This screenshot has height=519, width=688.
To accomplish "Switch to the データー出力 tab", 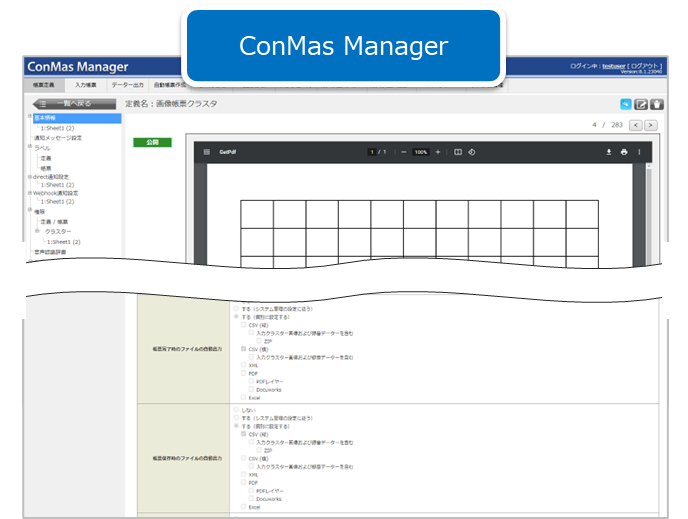I will (127, 86).
